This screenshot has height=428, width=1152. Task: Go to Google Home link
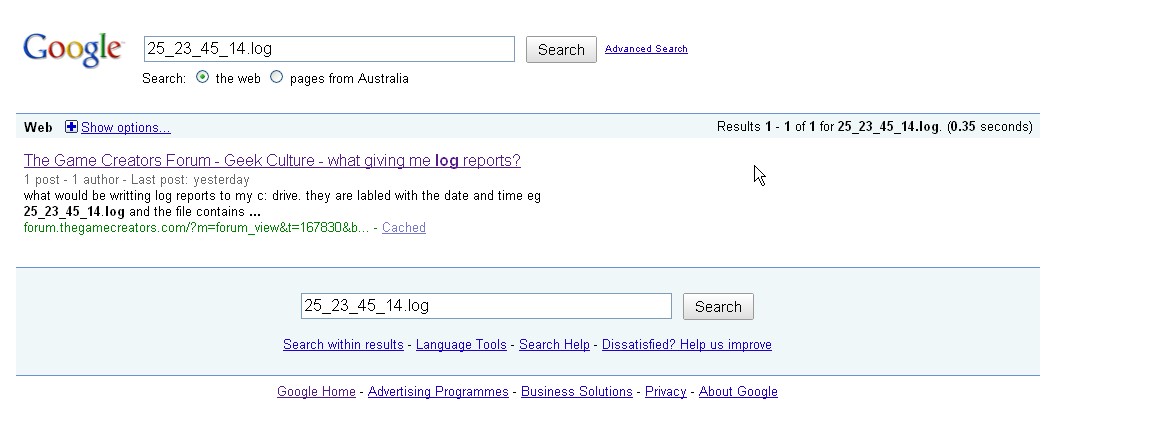click(316, 392)
